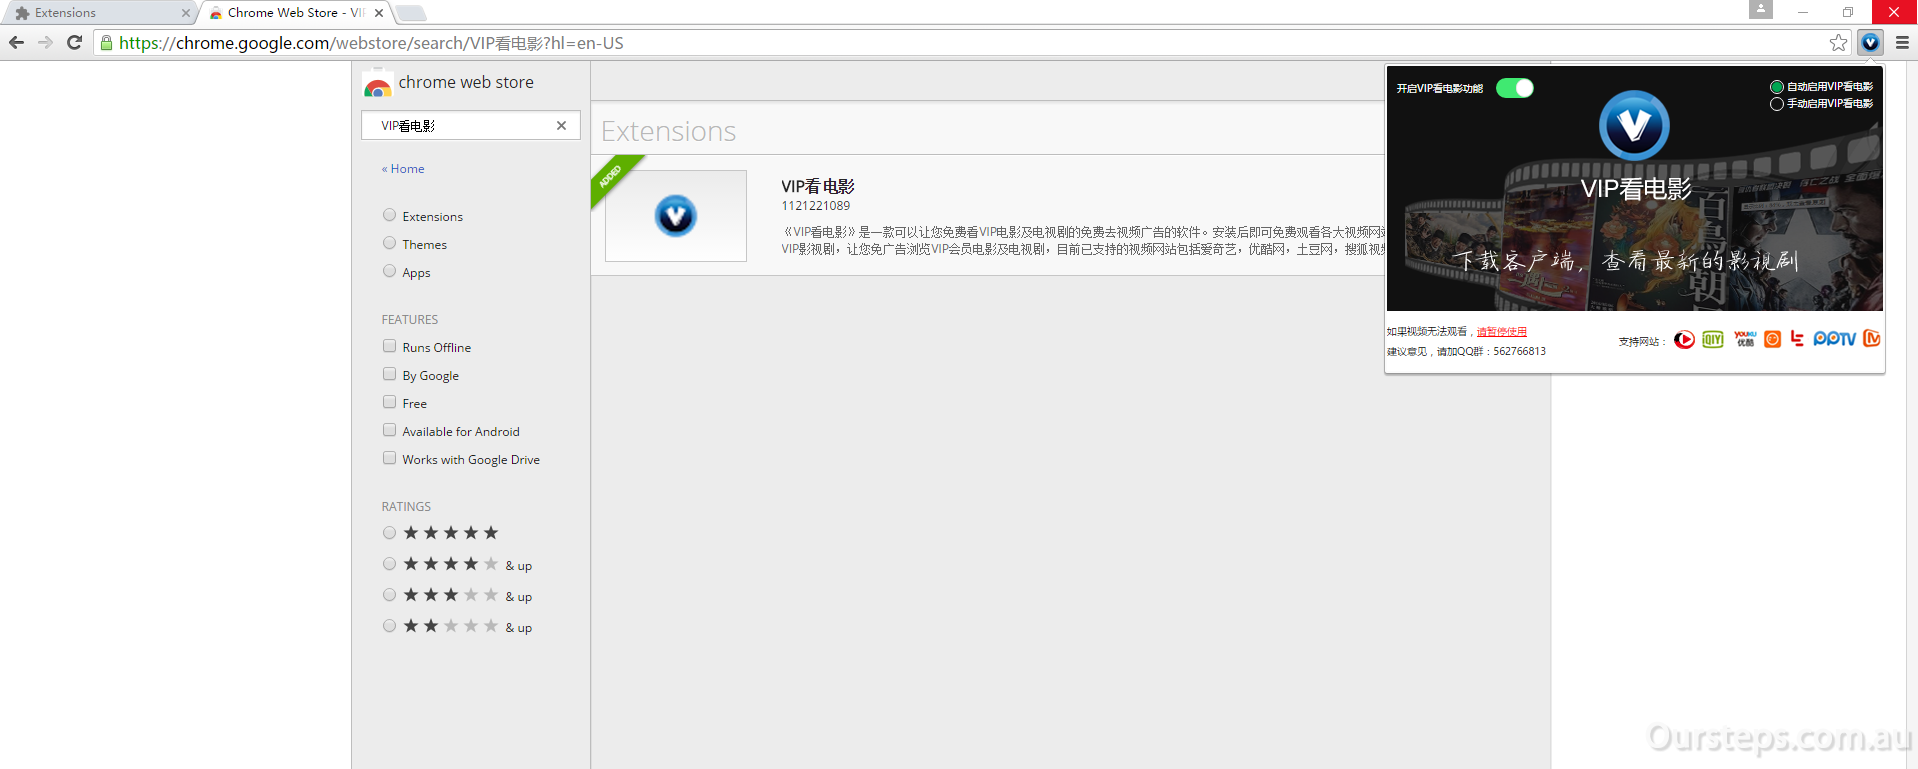Click the iQIYI site icon in popup
The height and width of the screenshot is (769, 1918).
point(1713,340)
